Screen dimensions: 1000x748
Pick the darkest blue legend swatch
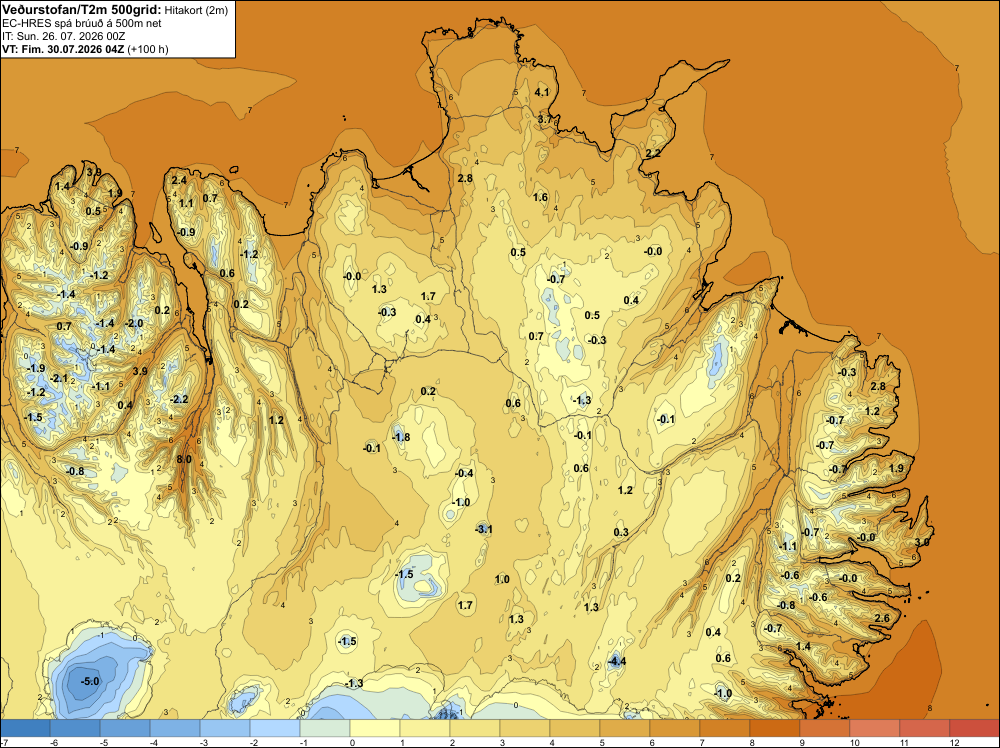25,728
